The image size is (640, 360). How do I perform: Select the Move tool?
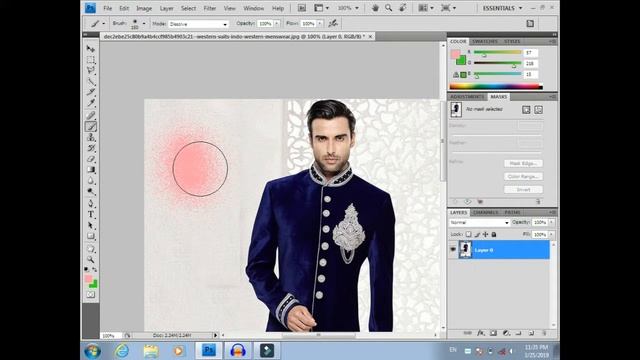click(91, 49)
